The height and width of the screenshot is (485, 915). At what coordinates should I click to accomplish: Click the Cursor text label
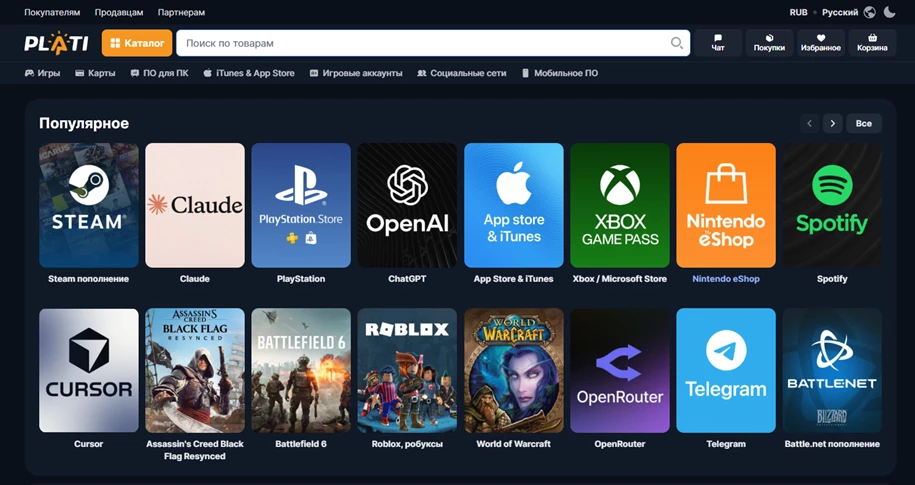[x=89, y=444]
